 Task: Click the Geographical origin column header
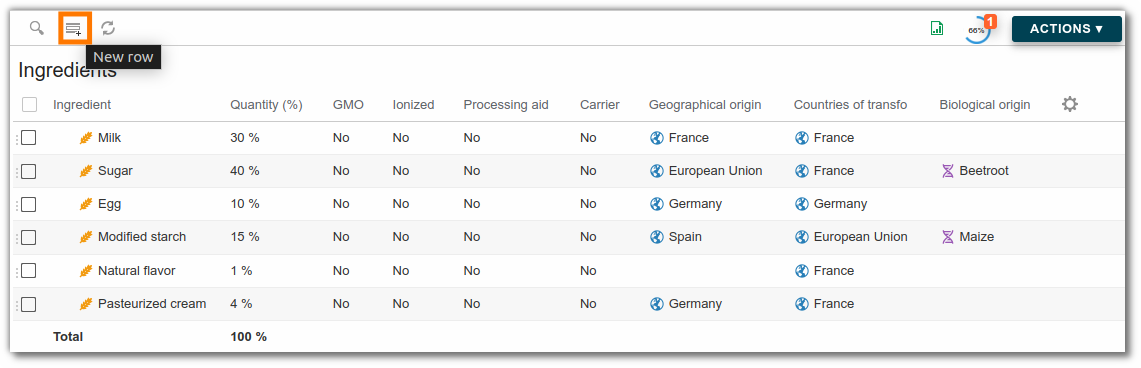[705, 105]
